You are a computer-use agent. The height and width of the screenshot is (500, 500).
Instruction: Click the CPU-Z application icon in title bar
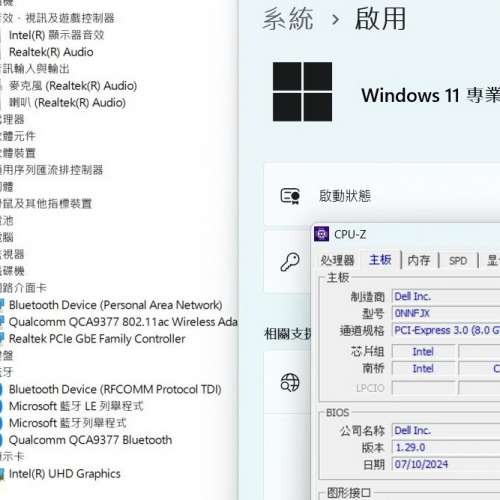[321, 234]
